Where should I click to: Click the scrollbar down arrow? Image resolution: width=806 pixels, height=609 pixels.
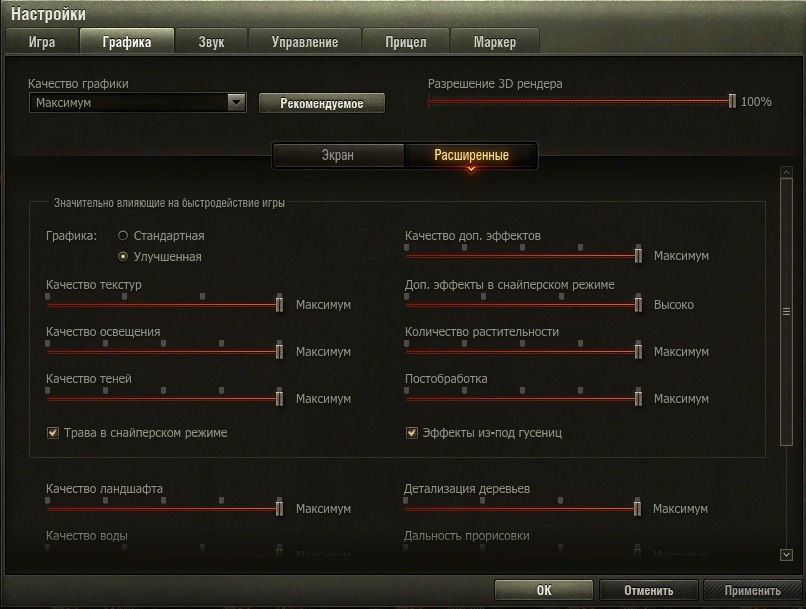(x=786, y=555)
